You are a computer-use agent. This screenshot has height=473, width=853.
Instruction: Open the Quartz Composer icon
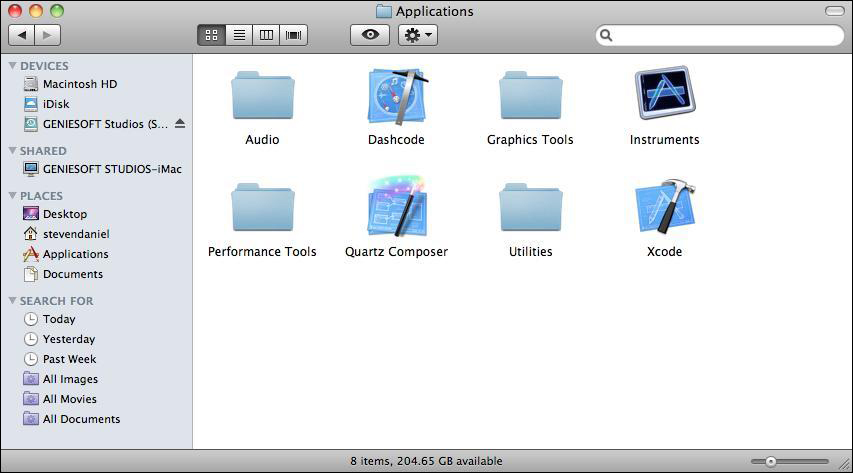[x=397, y=207]
